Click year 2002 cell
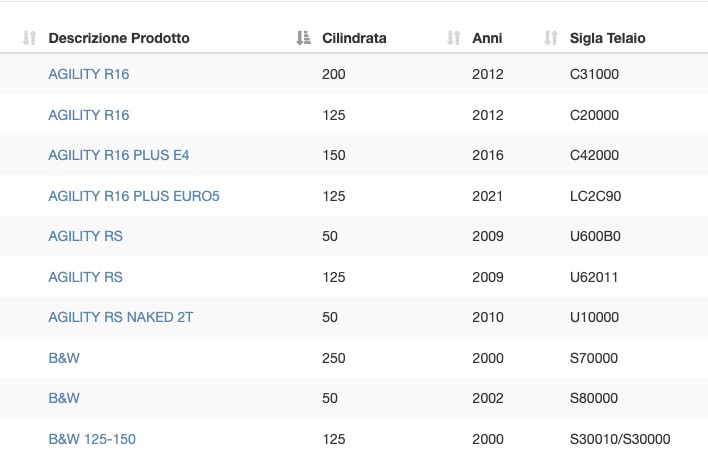Screen dimensions: 708x466 (488, 398)
